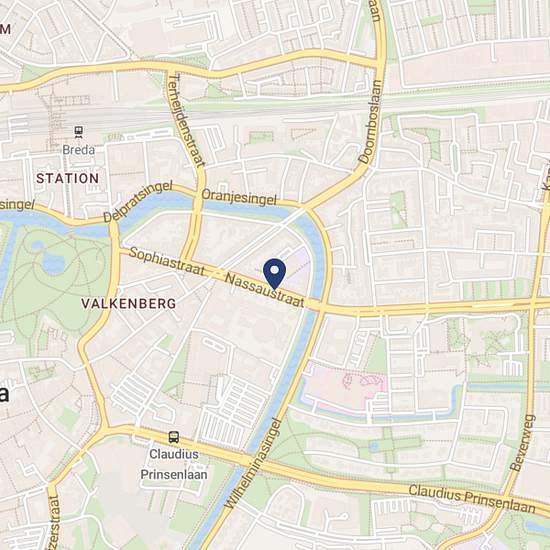Click the Claudius Prinsenlaan bus stop name

(x=174, y=464)
